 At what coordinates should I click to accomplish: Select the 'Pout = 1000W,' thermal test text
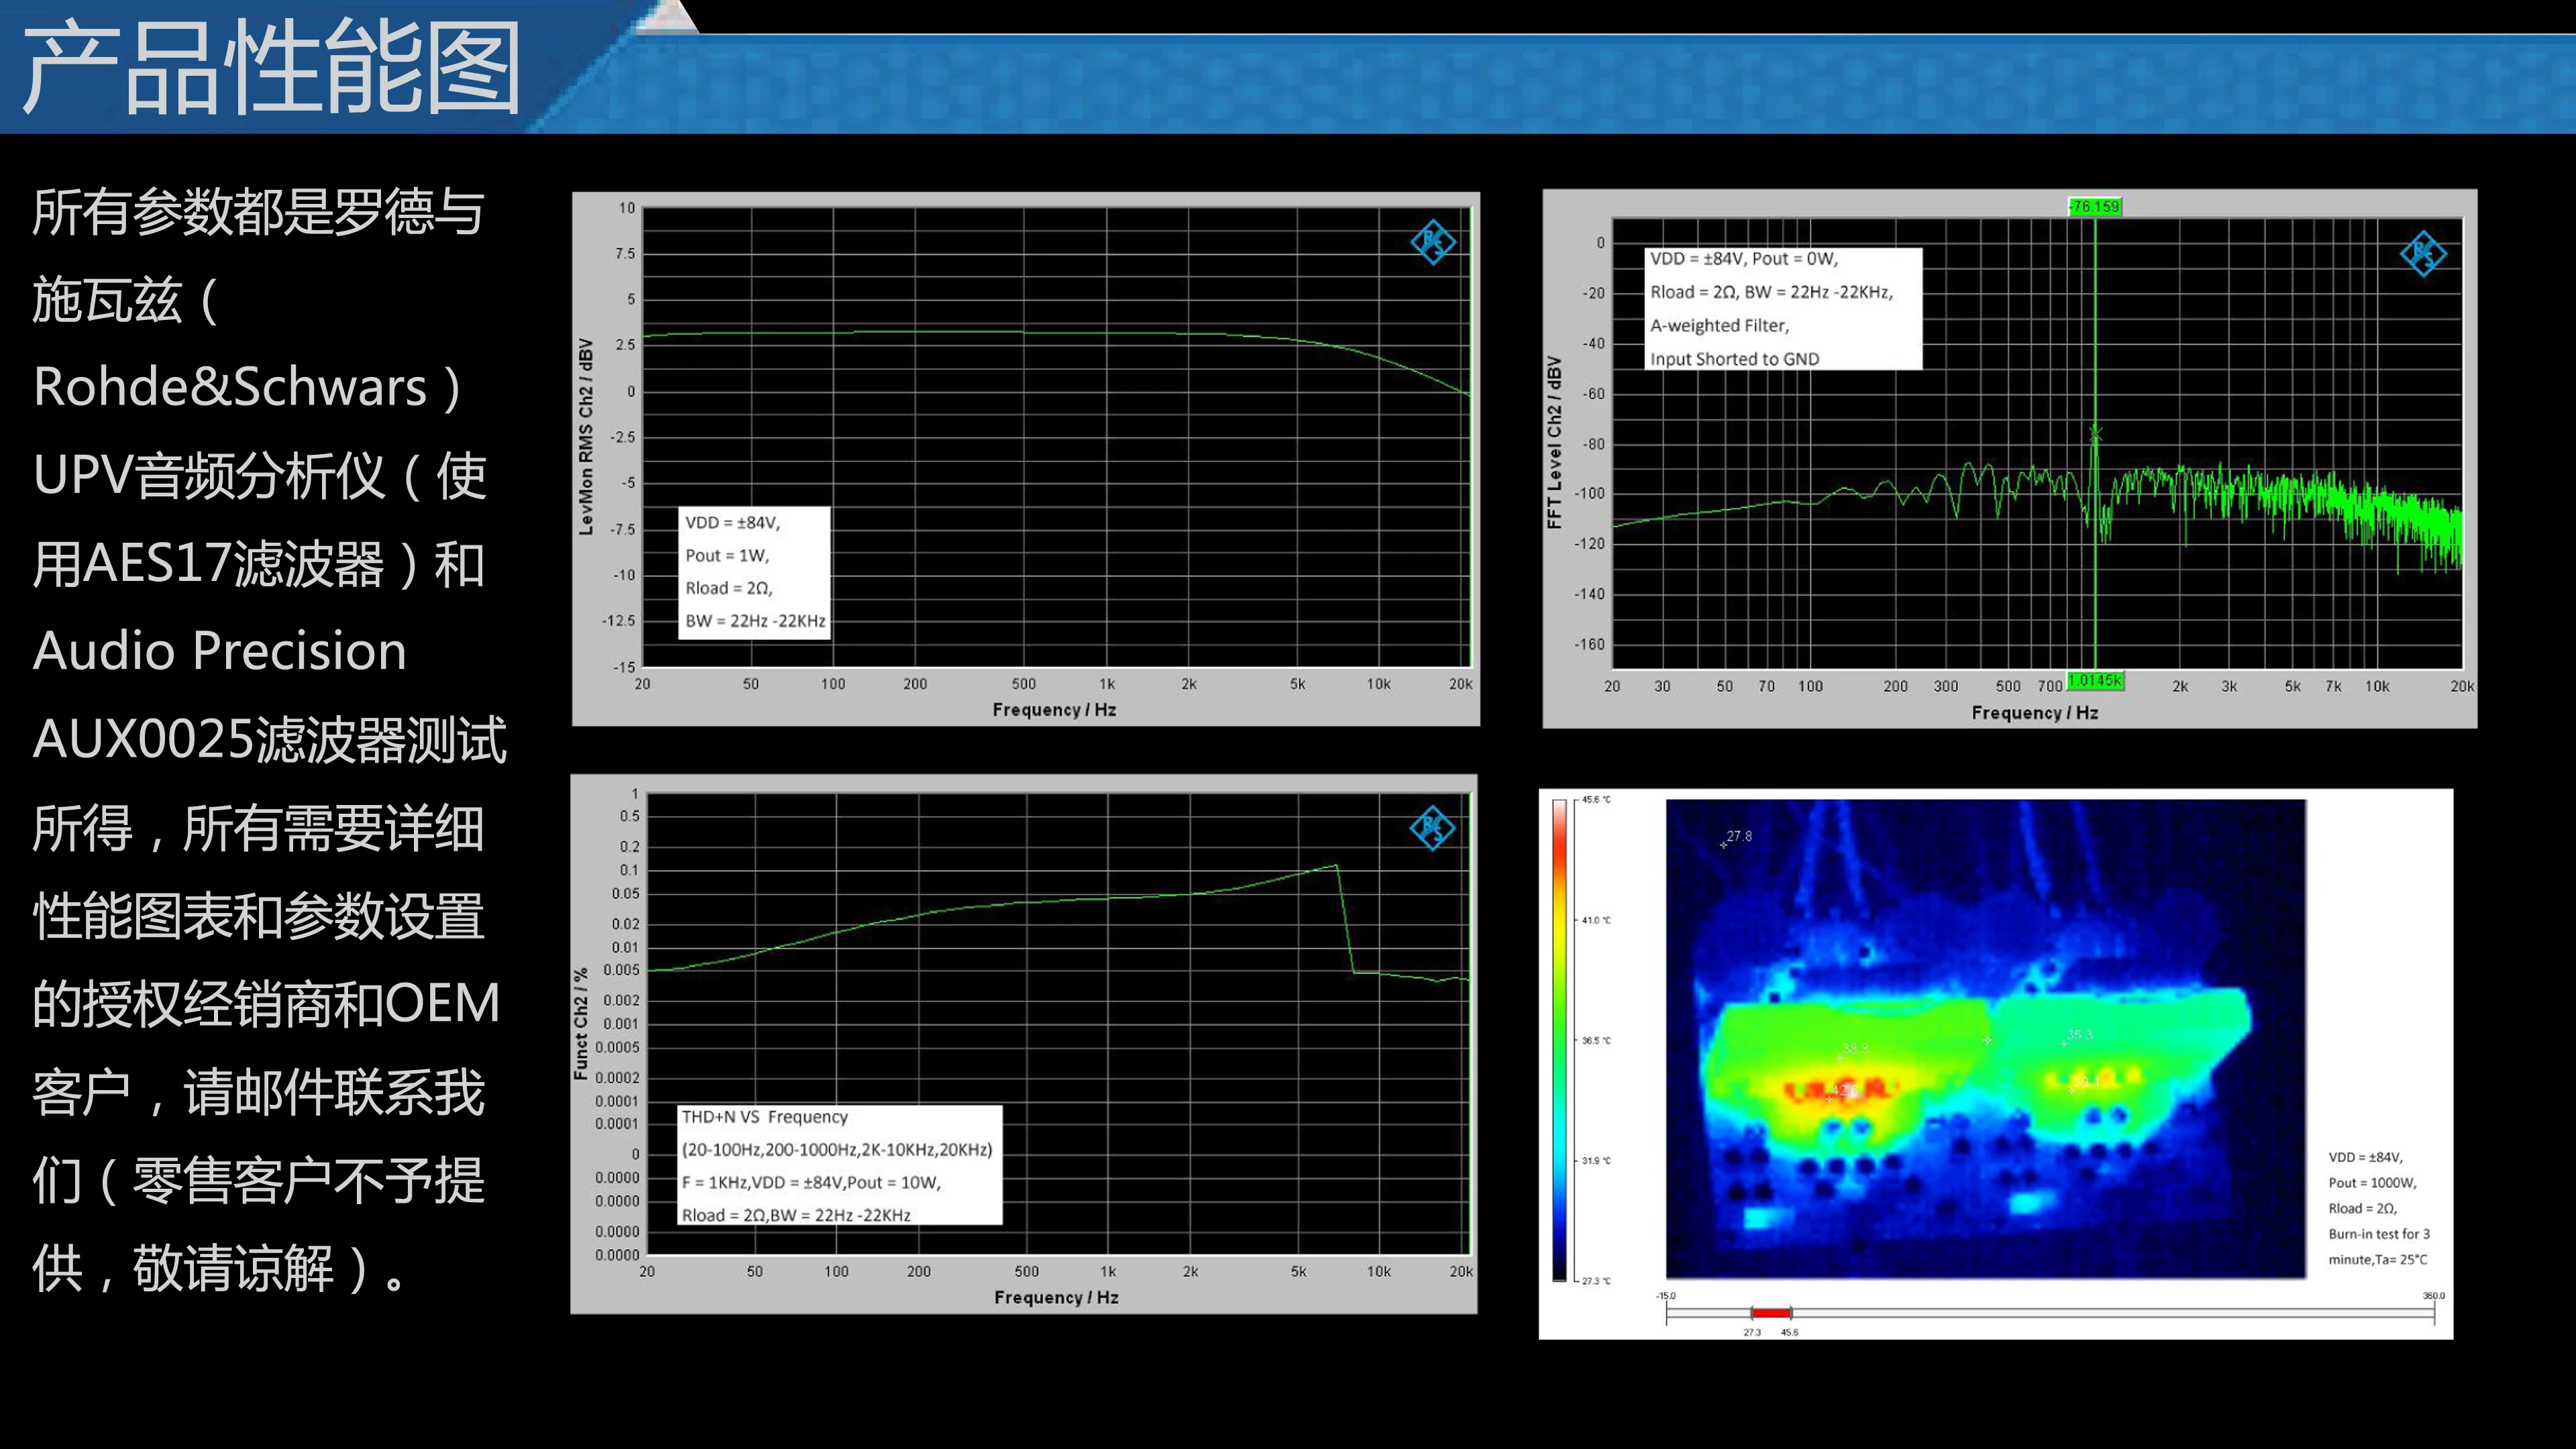[x=2372, y=1183]
